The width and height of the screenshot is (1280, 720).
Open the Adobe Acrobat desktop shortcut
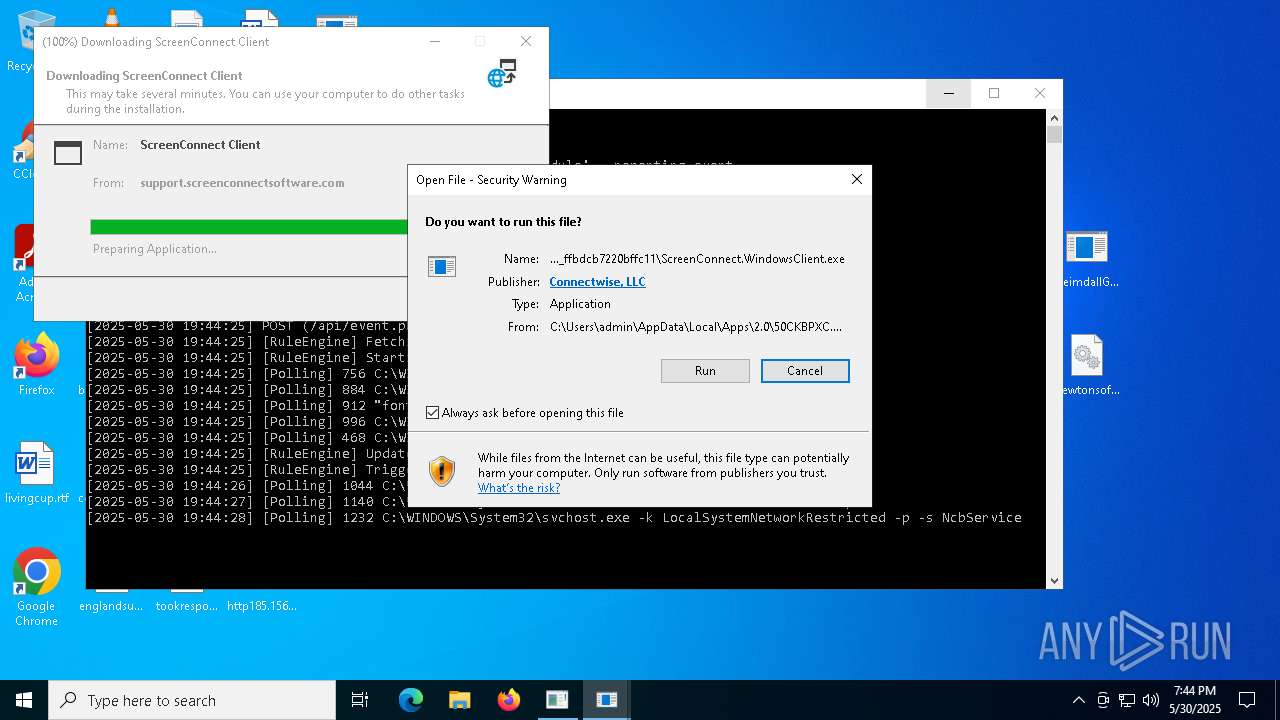(24, 263)
